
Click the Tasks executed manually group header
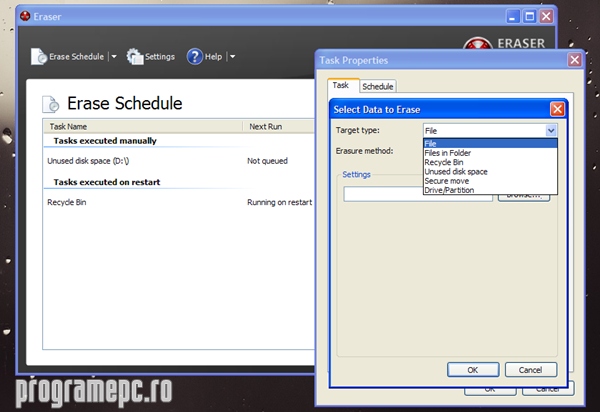105,141
